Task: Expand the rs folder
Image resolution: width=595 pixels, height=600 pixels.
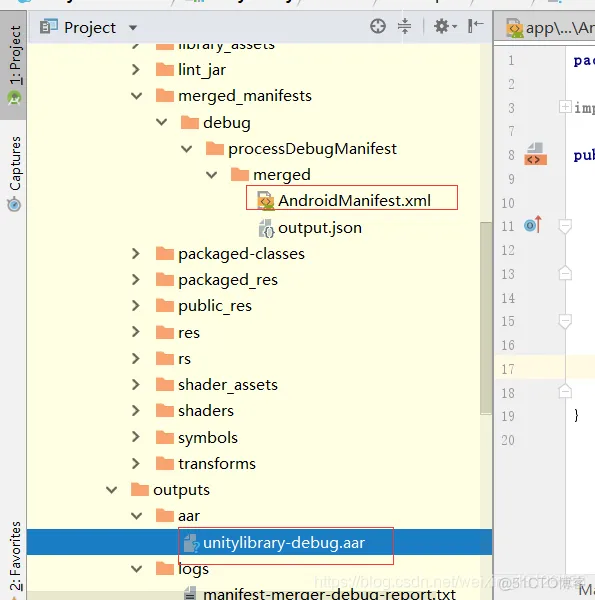Action: click(x=135, y=359)
